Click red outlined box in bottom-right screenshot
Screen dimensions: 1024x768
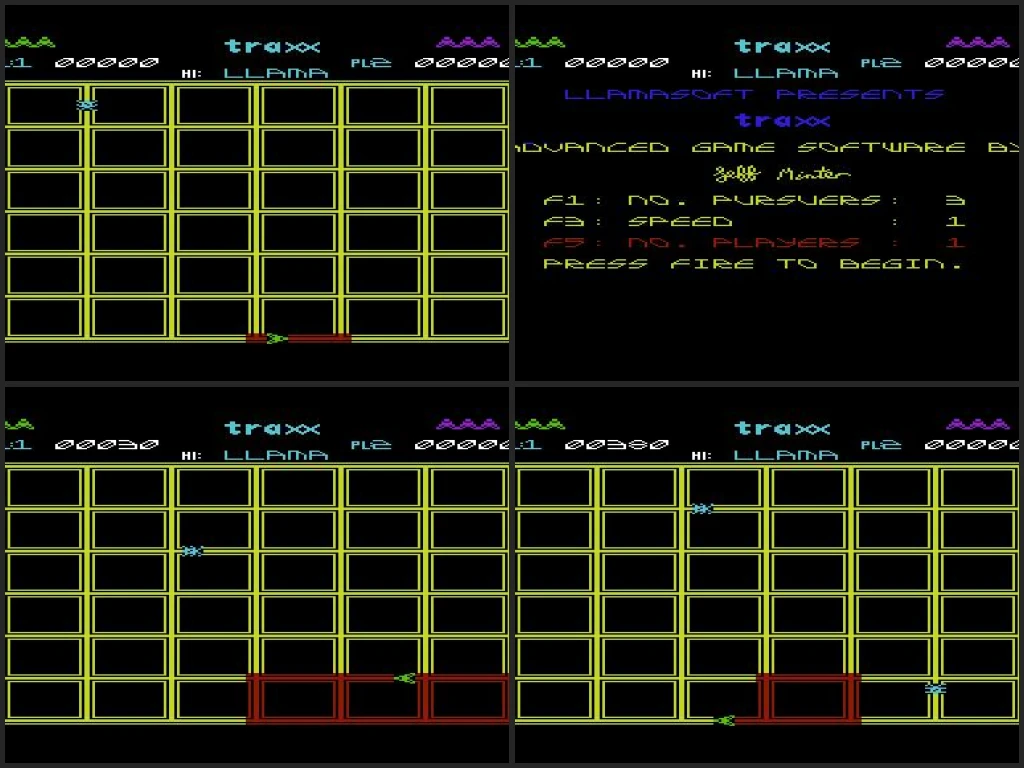pos(809,698)
